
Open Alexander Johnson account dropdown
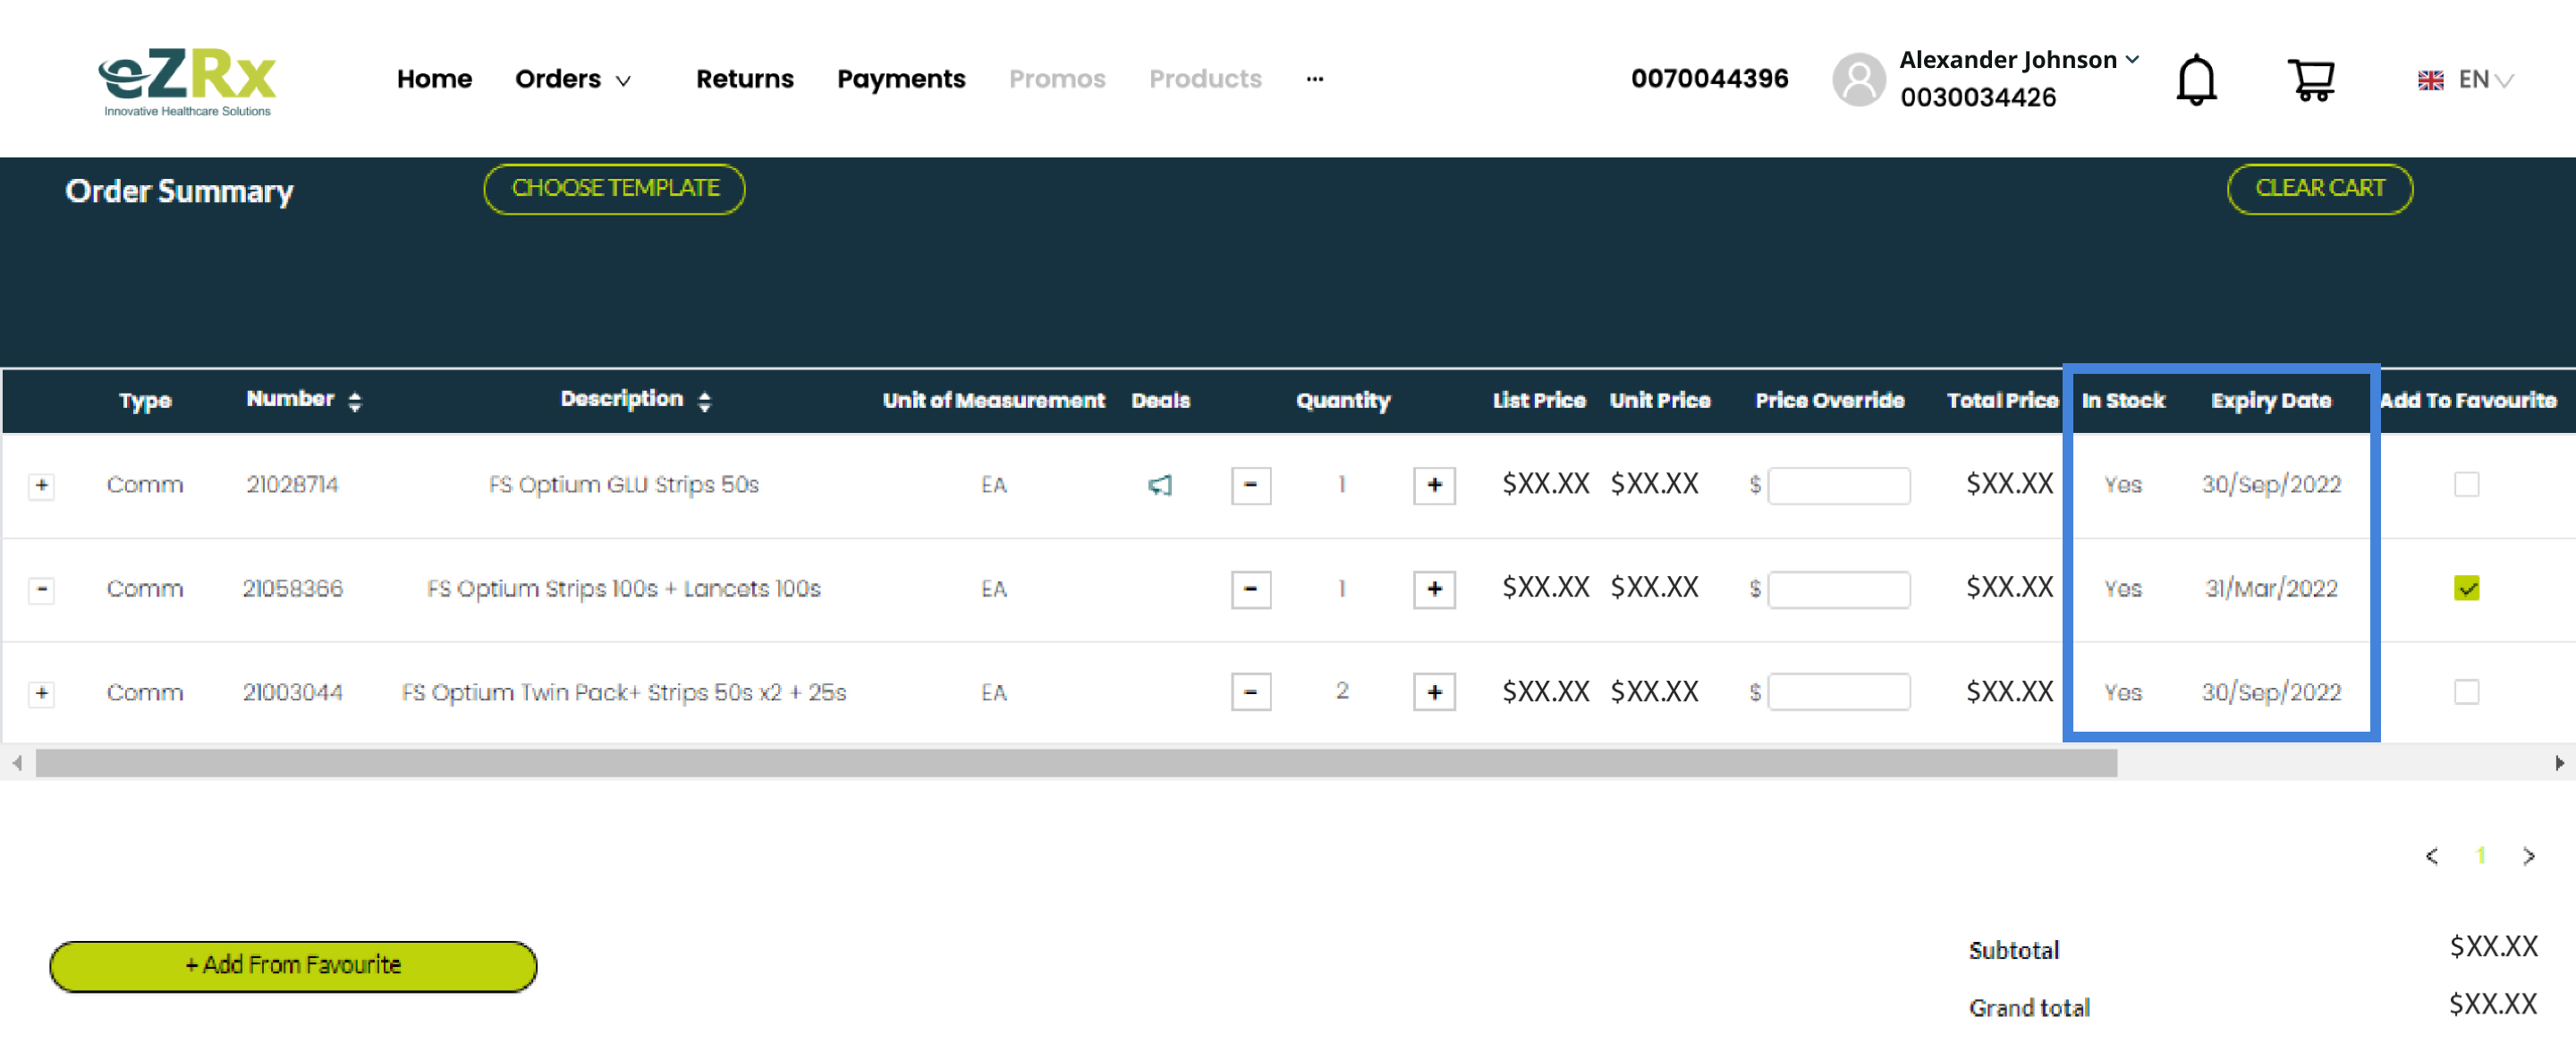(2018, 60)
